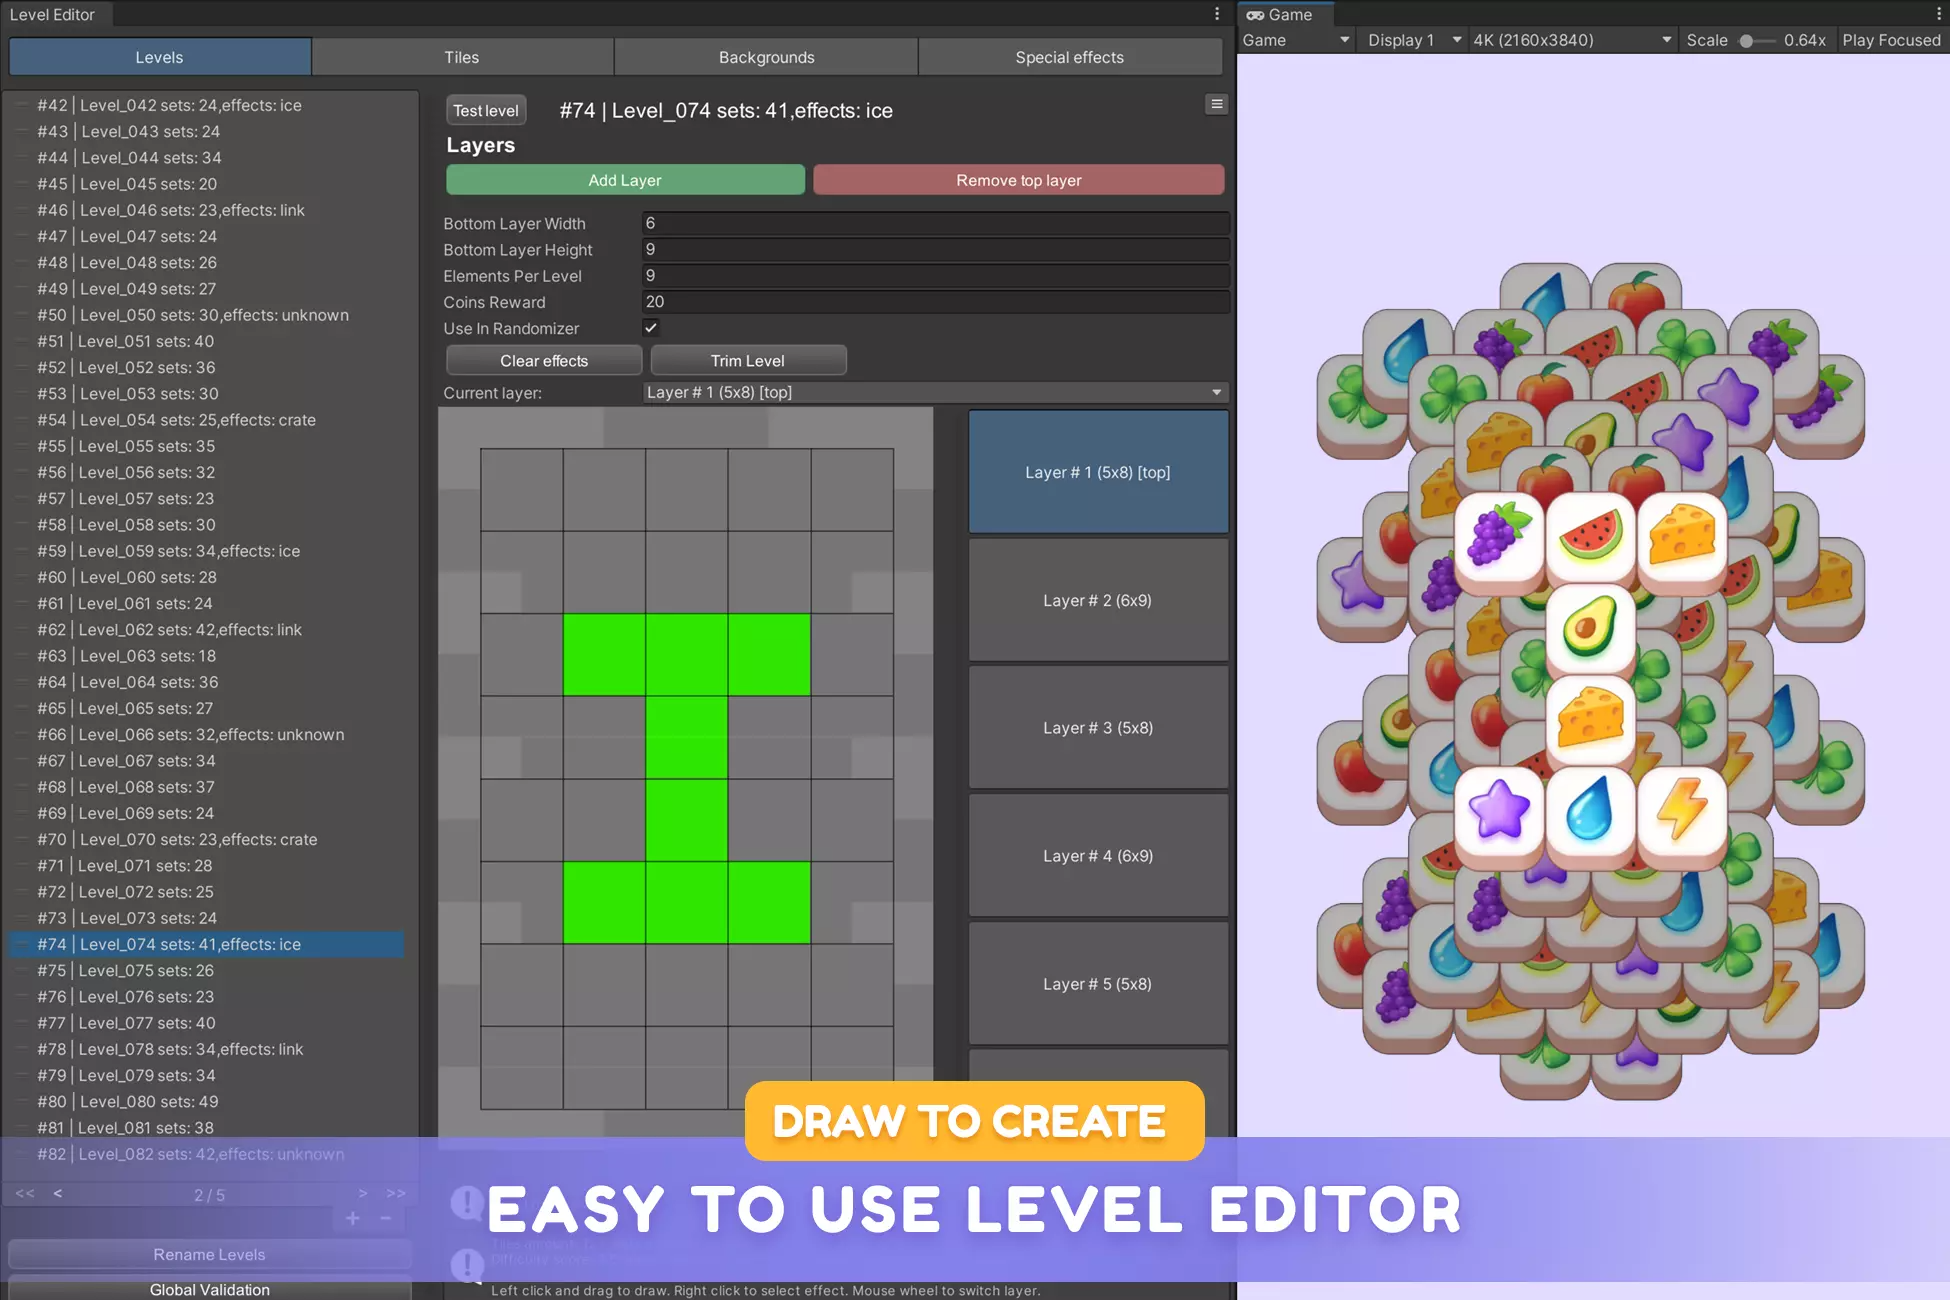Click the plus icon to add a level
The width and height of the screenshot is (1950, 1300).
352,1218
